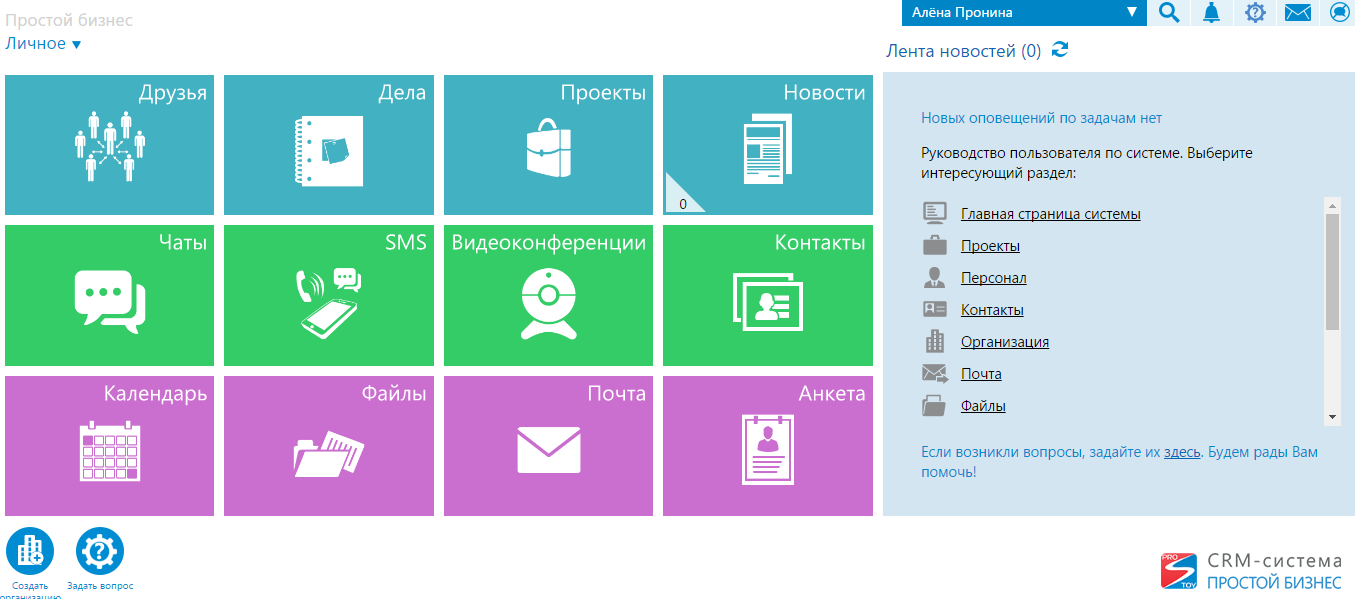
Task: Open the Файлы guide link
Action: (x=983, y=406)
